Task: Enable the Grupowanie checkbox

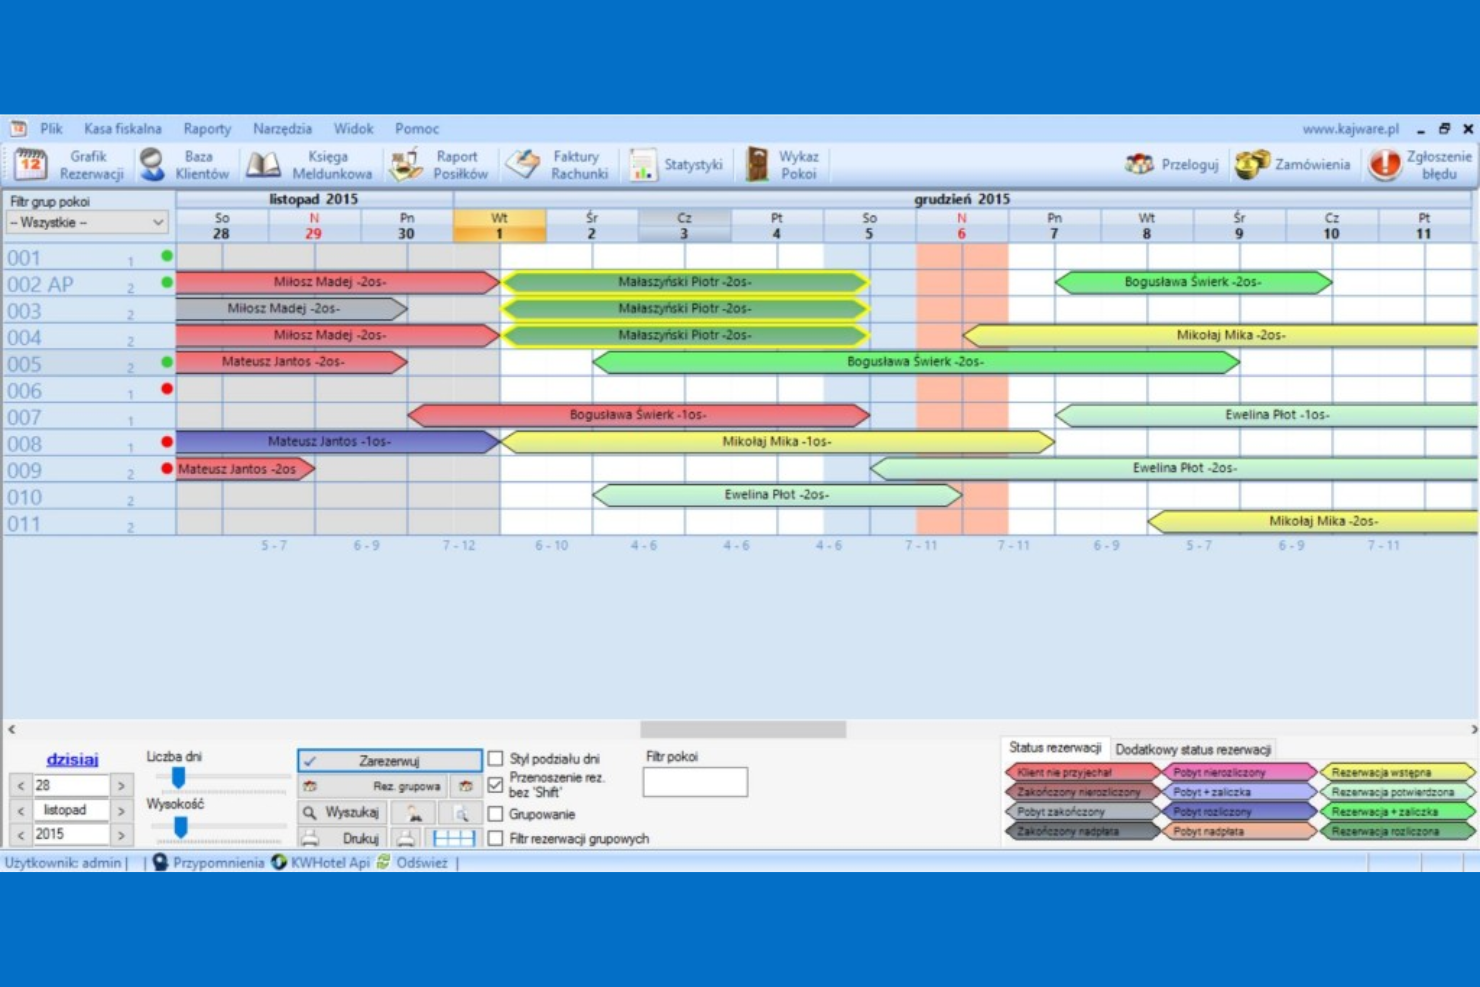Action: (x=496, y=814)
